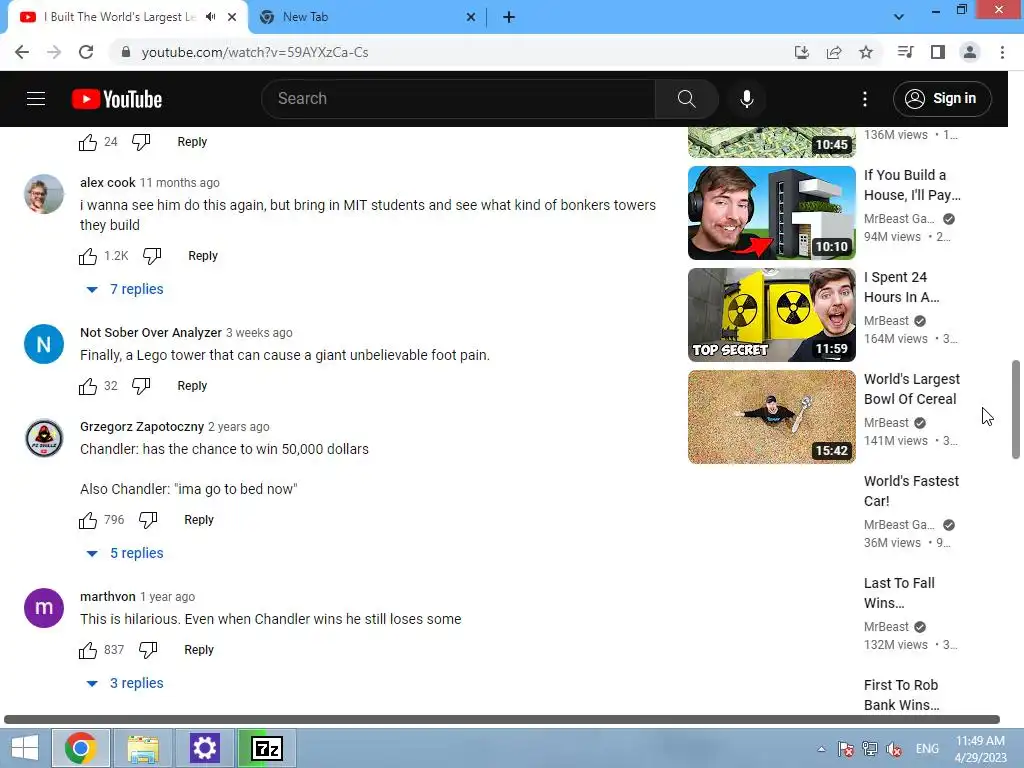This screenshot has height=768, width=1024.
Task: Reply to marthvon's comment
Action: 199,650
